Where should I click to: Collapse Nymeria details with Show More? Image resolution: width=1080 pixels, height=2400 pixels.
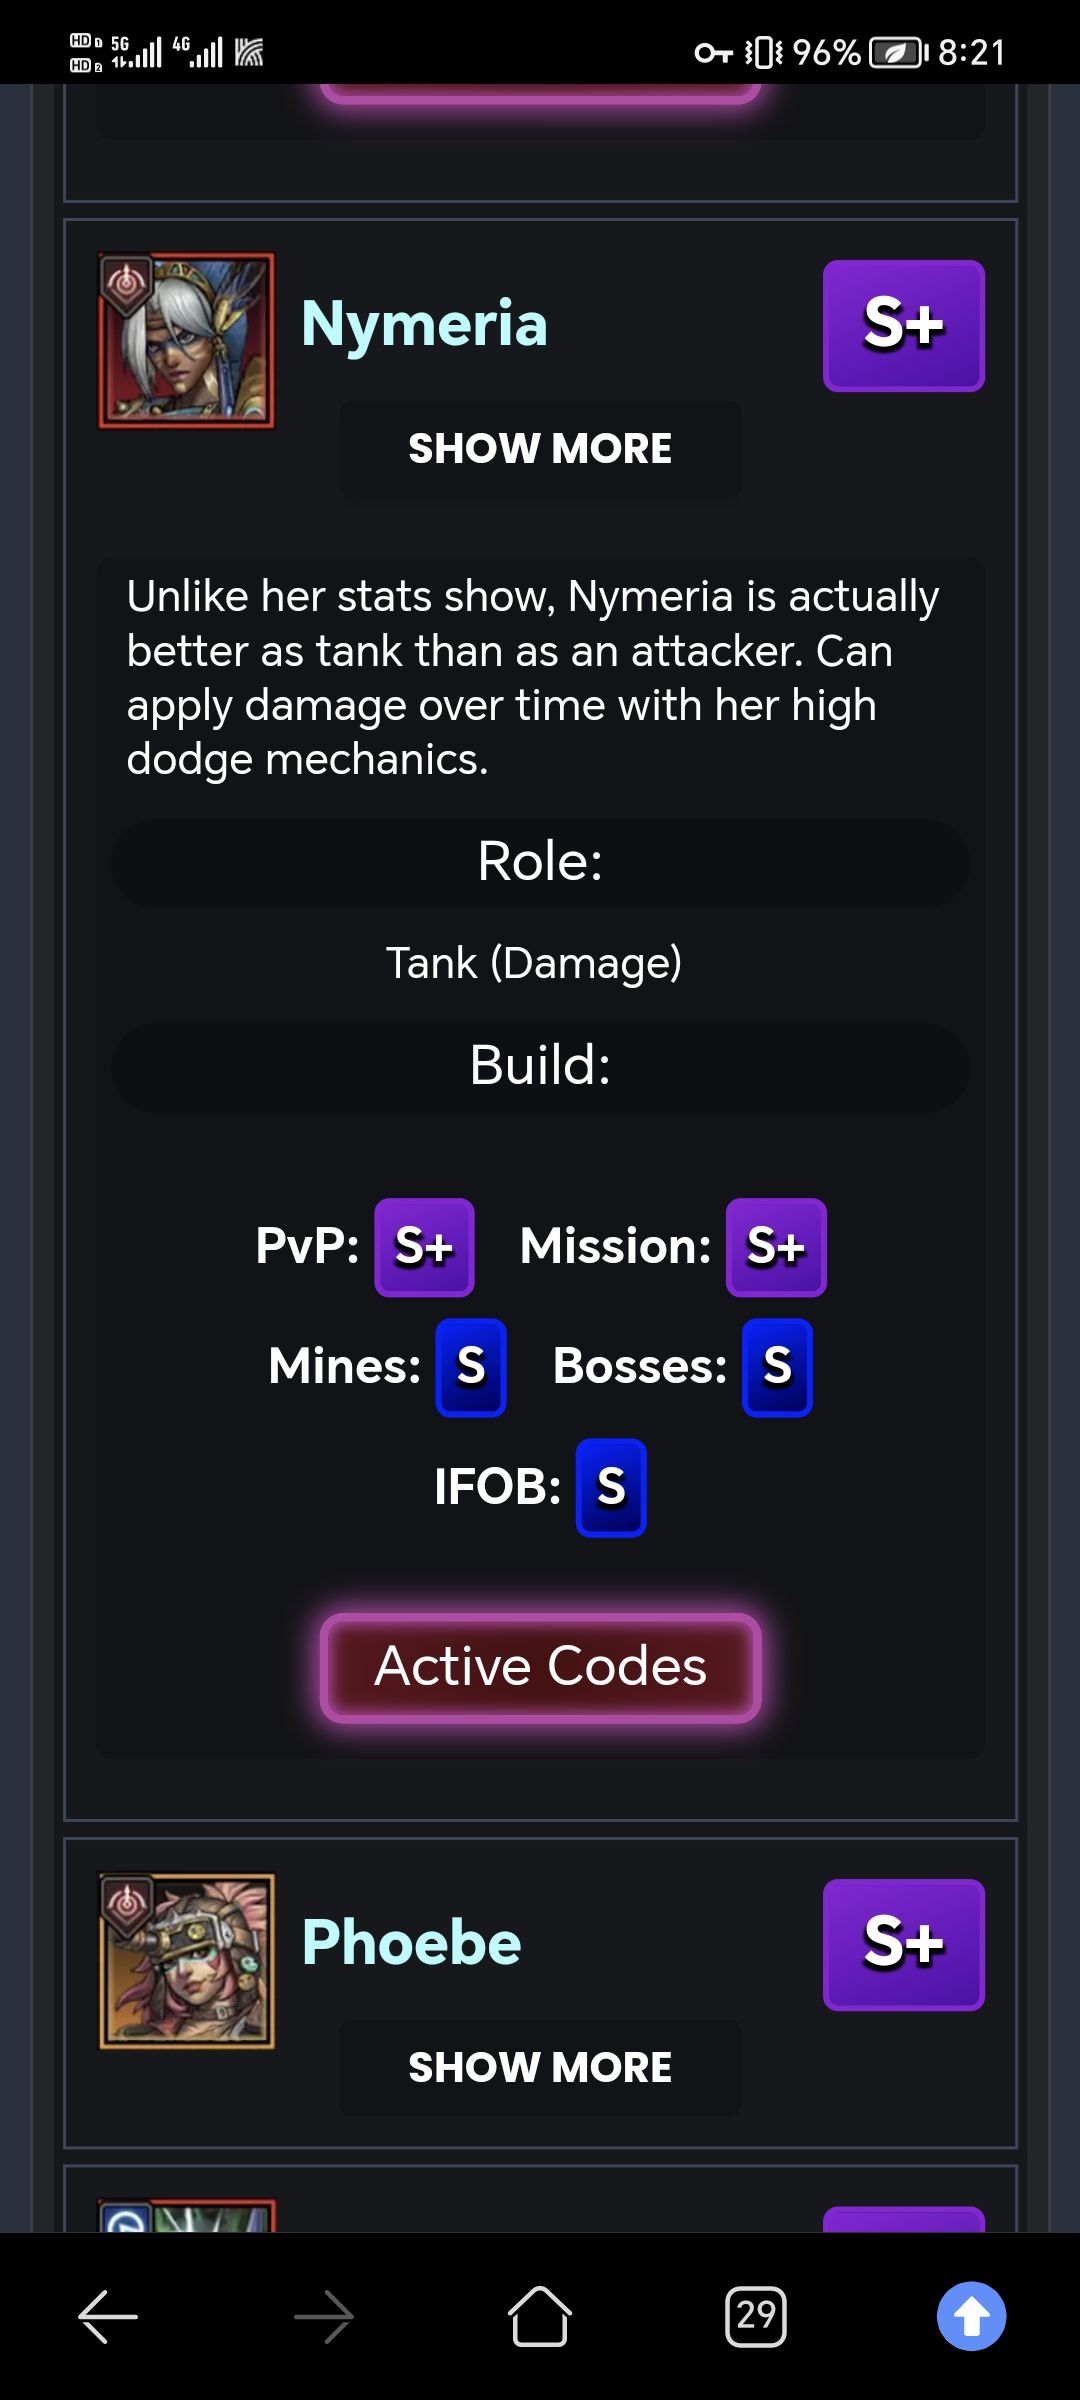point(540,449)
